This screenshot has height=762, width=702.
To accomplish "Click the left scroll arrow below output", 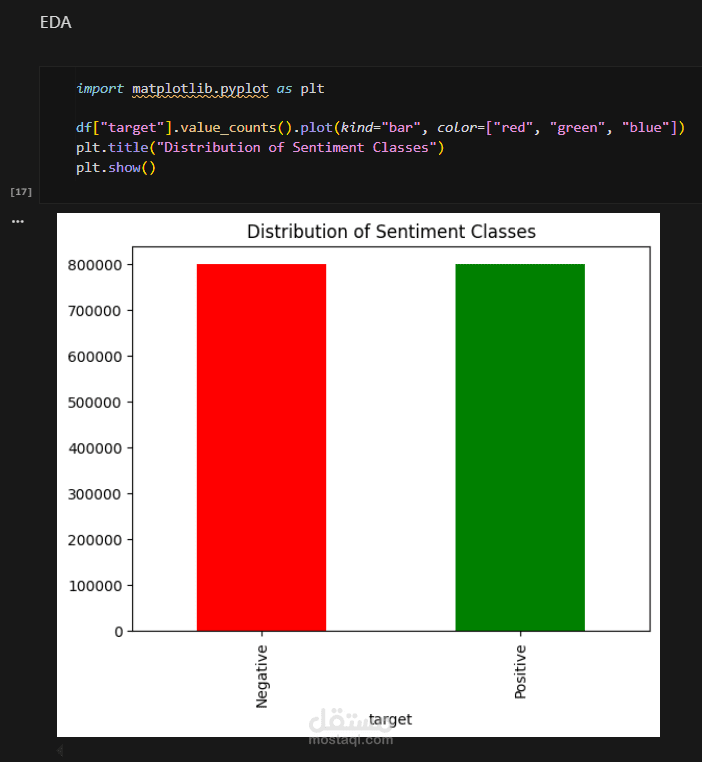I will click(x=59, y=749).
